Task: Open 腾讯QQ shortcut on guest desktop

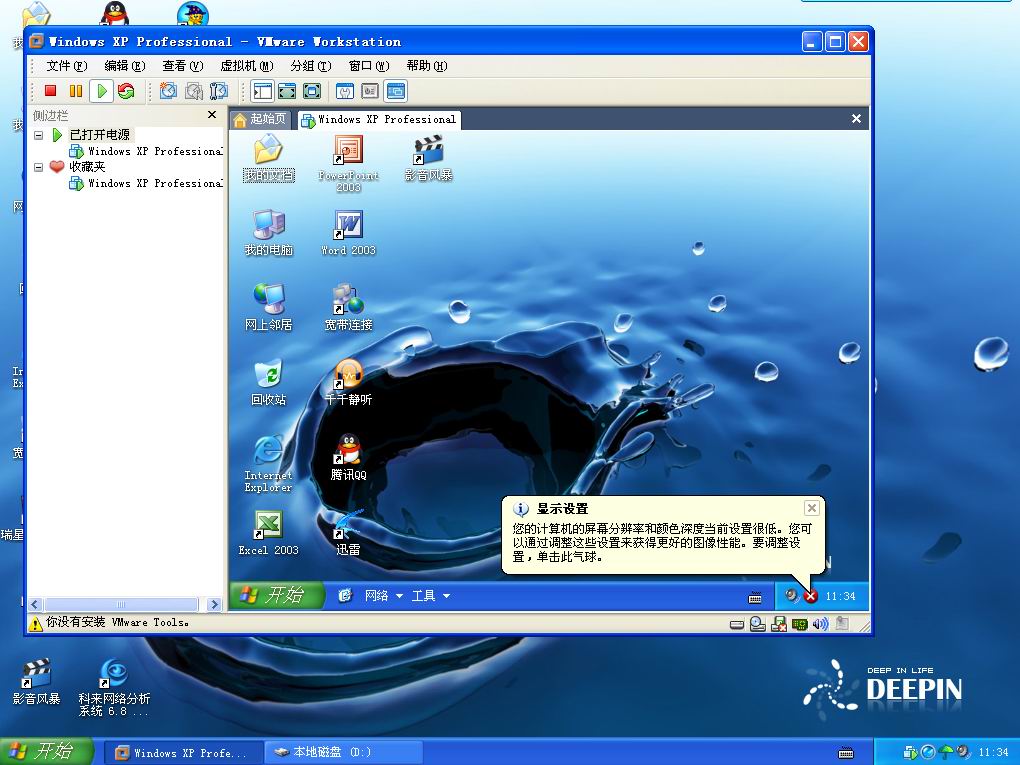Action: coord(348,457)
